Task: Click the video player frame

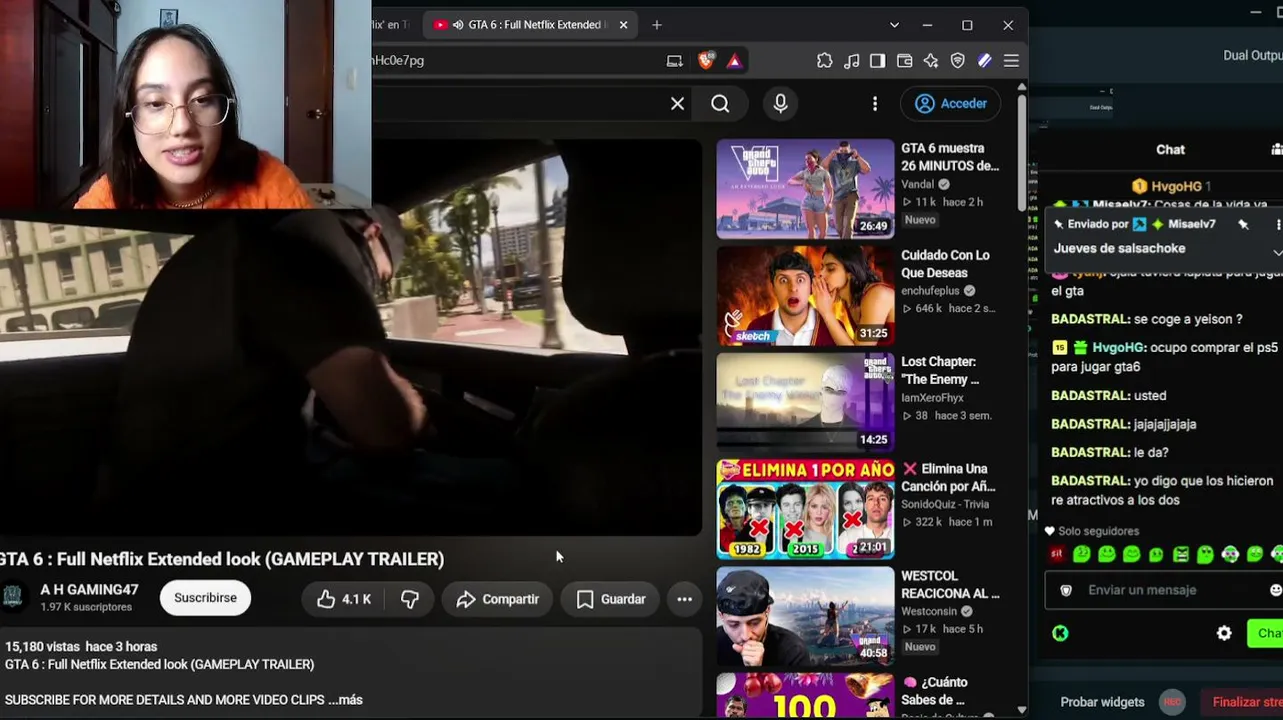Action: point(351,337)
